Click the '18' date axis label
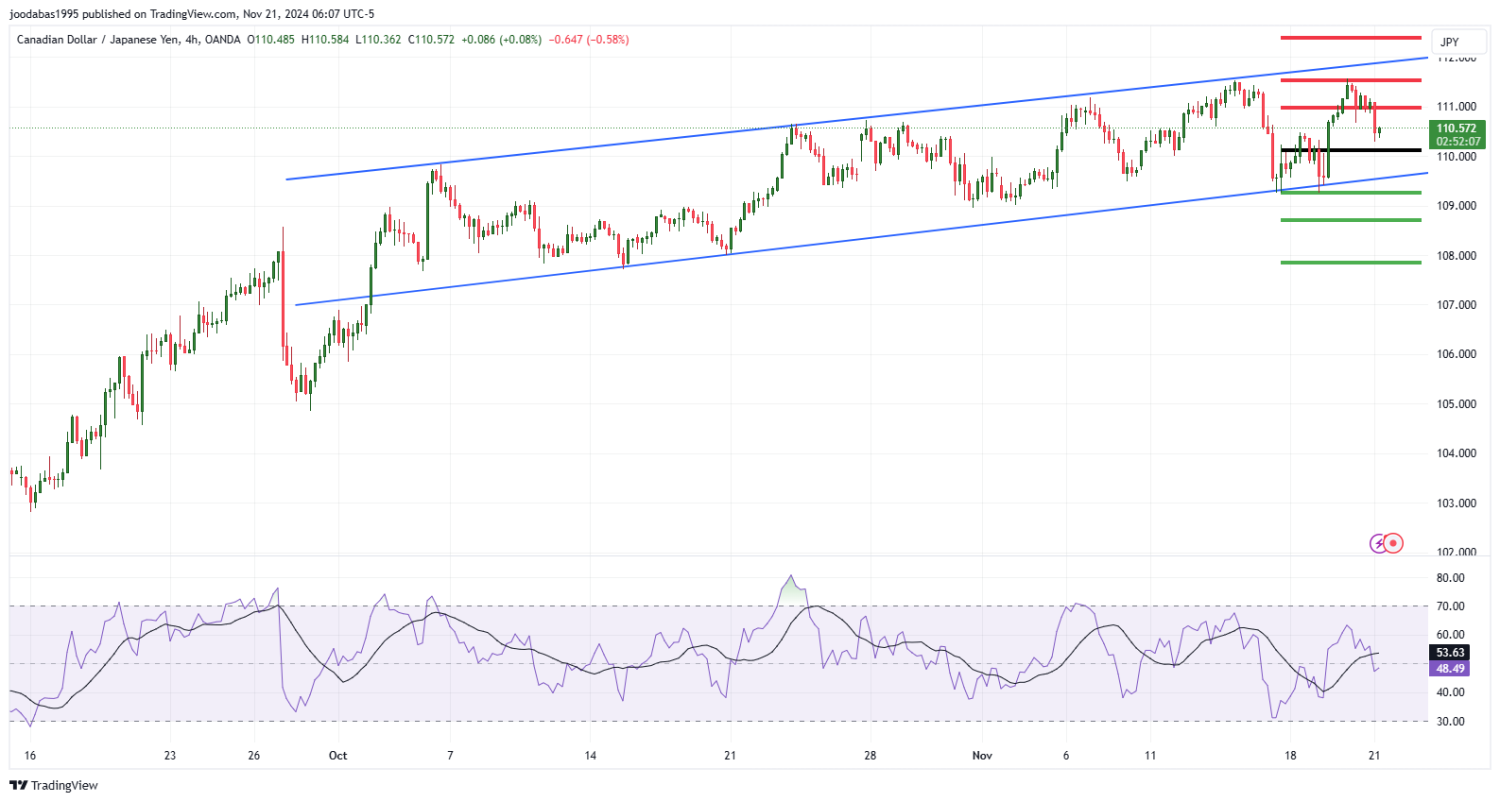Screen dimensions: 1500x802 tap(1290, 755)
